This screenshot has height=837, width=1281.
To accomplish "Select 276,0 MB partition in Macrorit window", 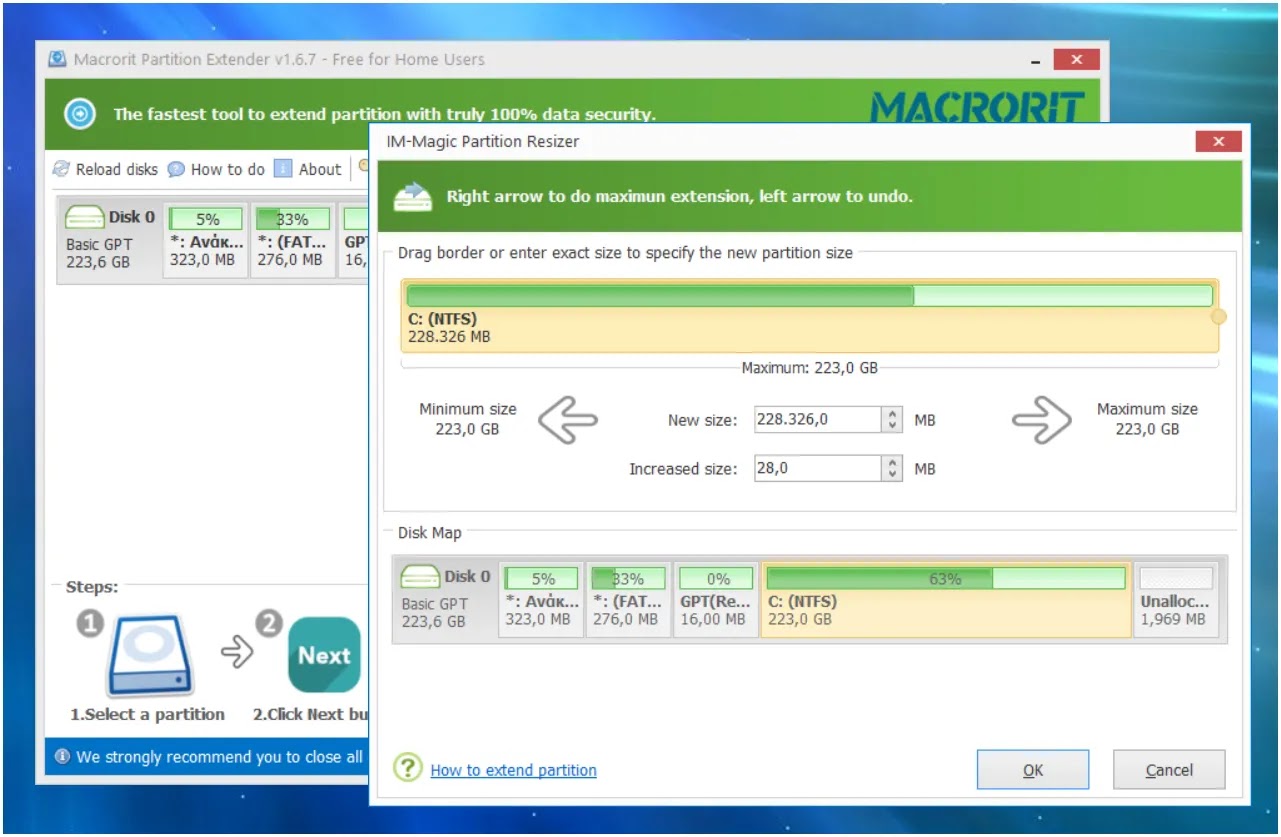I will 291,239.
